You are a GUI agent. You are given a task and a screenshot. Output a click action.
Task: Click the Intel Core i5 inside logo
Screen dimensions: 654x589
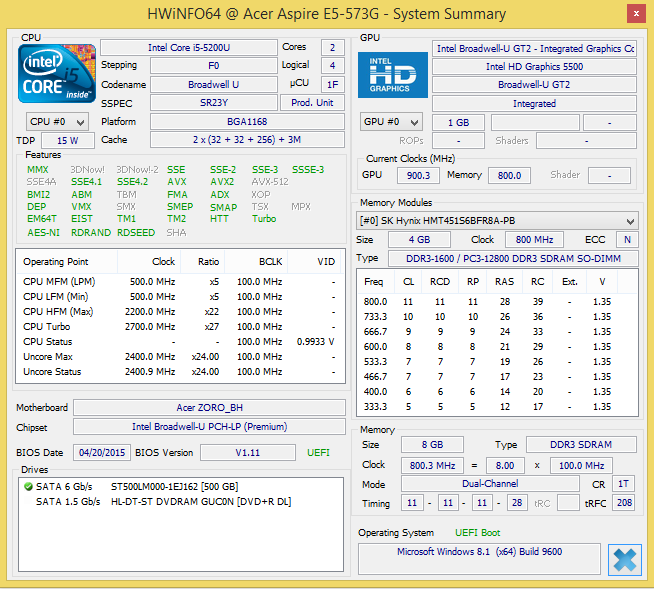[x=57, y=73]
